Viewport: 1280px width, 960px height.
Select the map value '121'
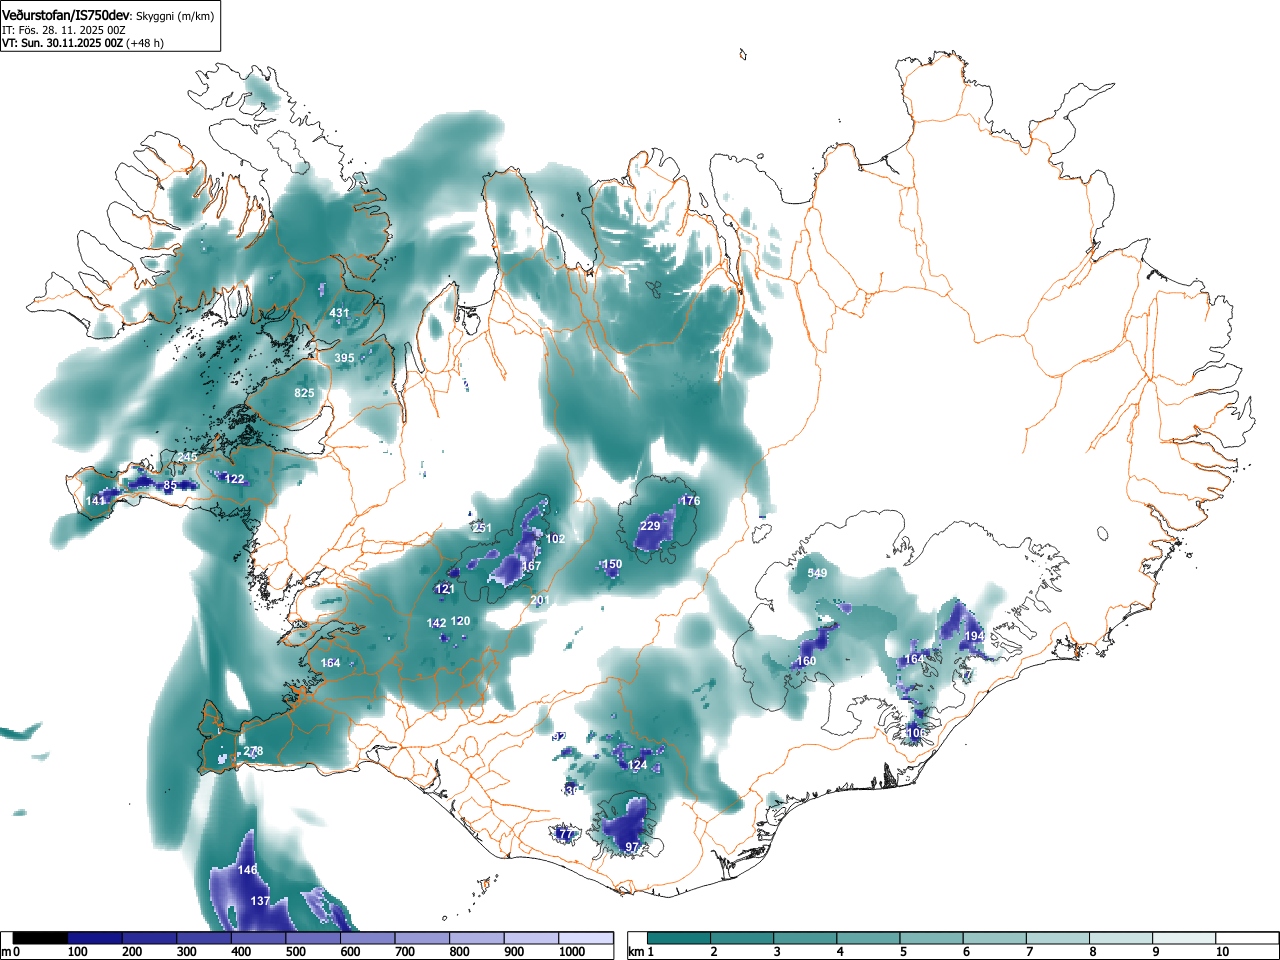(445, 590)
